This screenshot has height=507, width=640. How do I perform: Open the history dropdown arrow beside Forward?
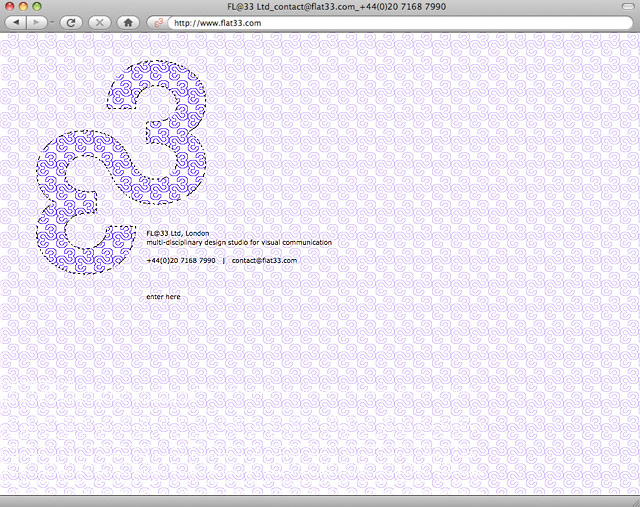(52, 22)
